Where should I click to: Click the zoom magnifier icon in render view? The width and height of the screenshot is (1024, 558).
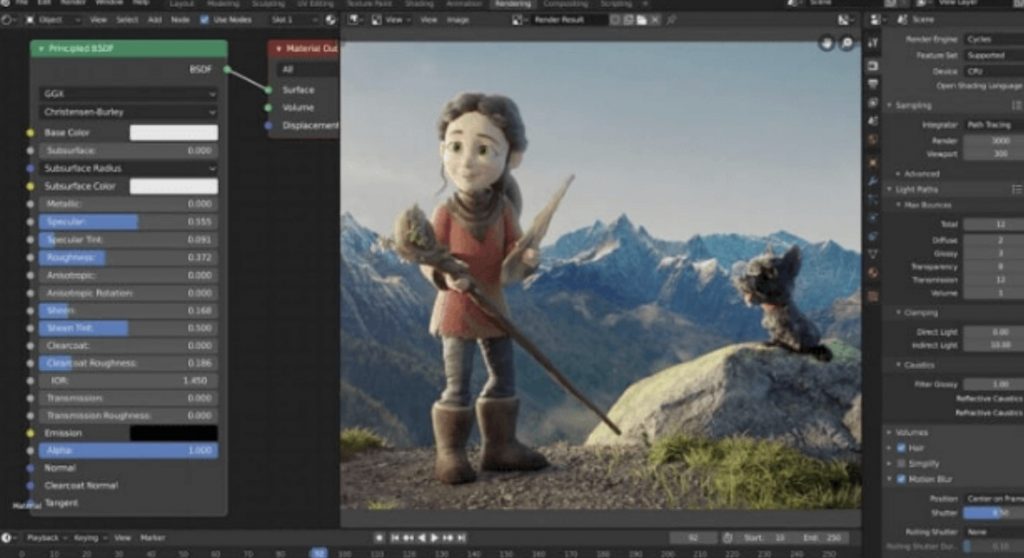pyautogui.click(x=847, y=43)
